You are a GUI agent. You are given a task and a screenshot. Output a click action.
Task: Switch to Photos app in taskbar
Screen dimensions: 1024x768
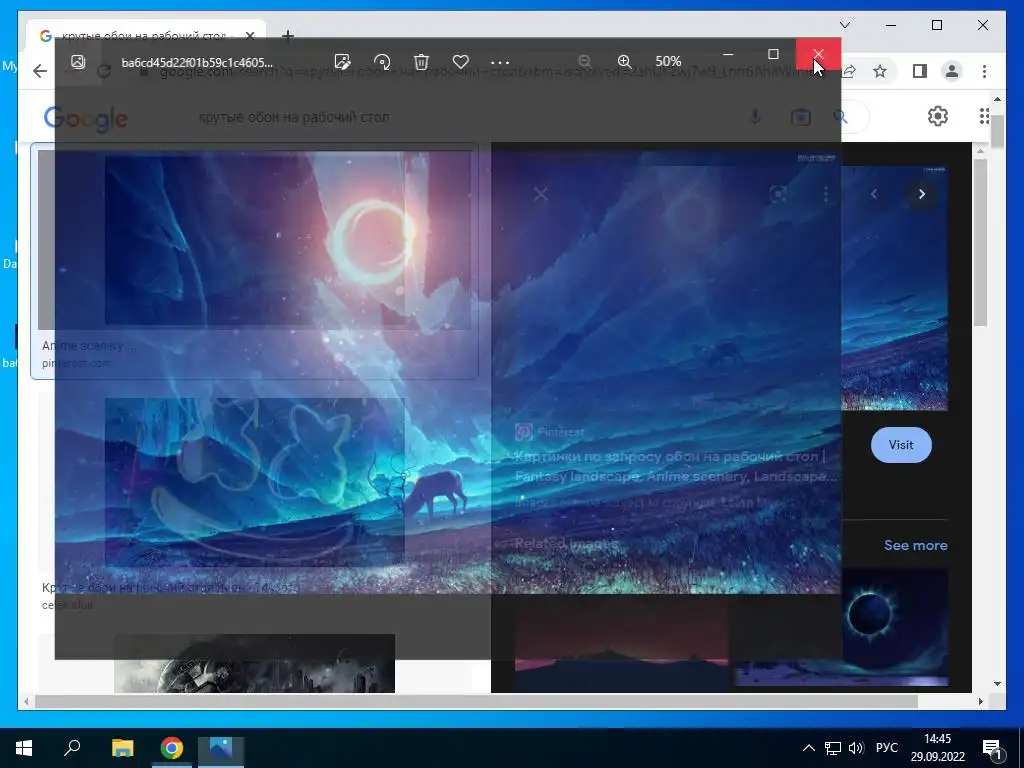pyautogui.click(x=221, y=748)
